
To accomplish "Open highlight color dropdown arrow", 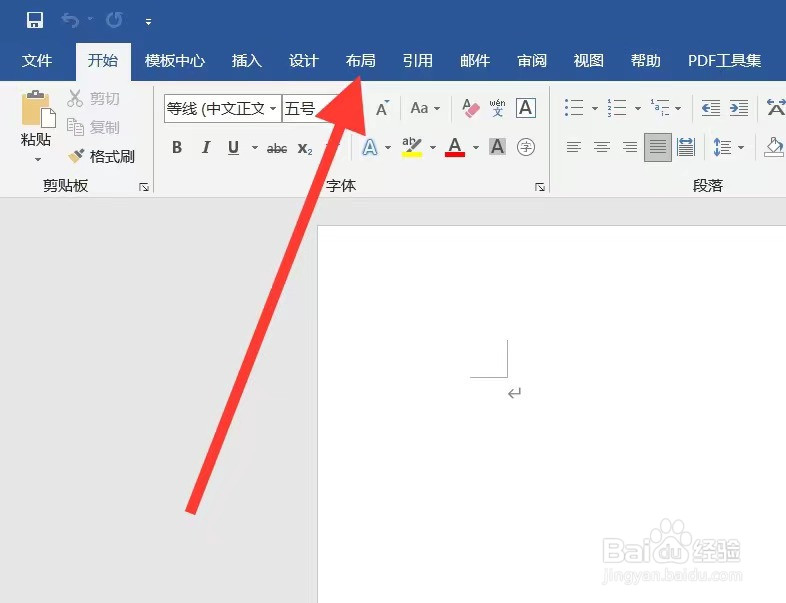I will point(433,148).
